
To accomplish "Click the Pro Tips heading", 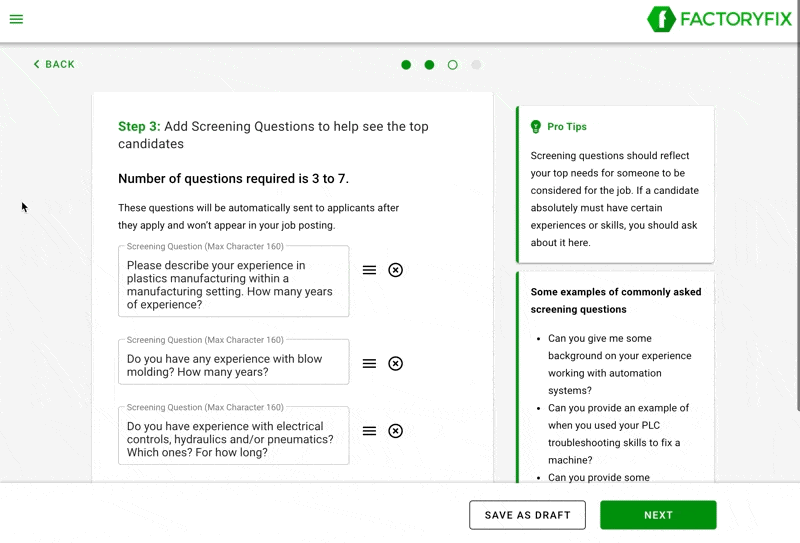I will point(567,127).
